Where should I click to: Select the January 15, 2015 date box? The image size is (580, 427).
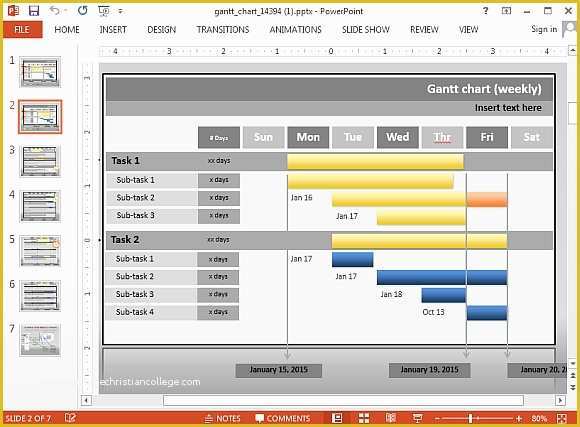click(x=279, y=370)
